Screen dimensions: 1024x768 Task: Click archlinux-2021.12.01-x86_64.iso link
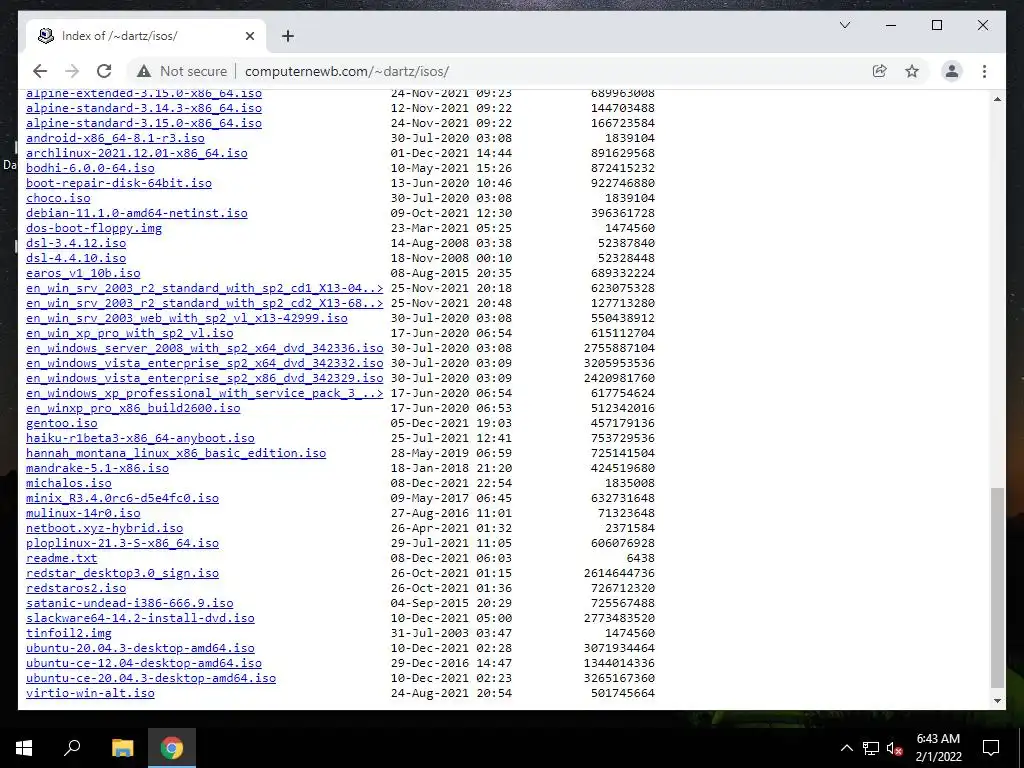point(136,153)
